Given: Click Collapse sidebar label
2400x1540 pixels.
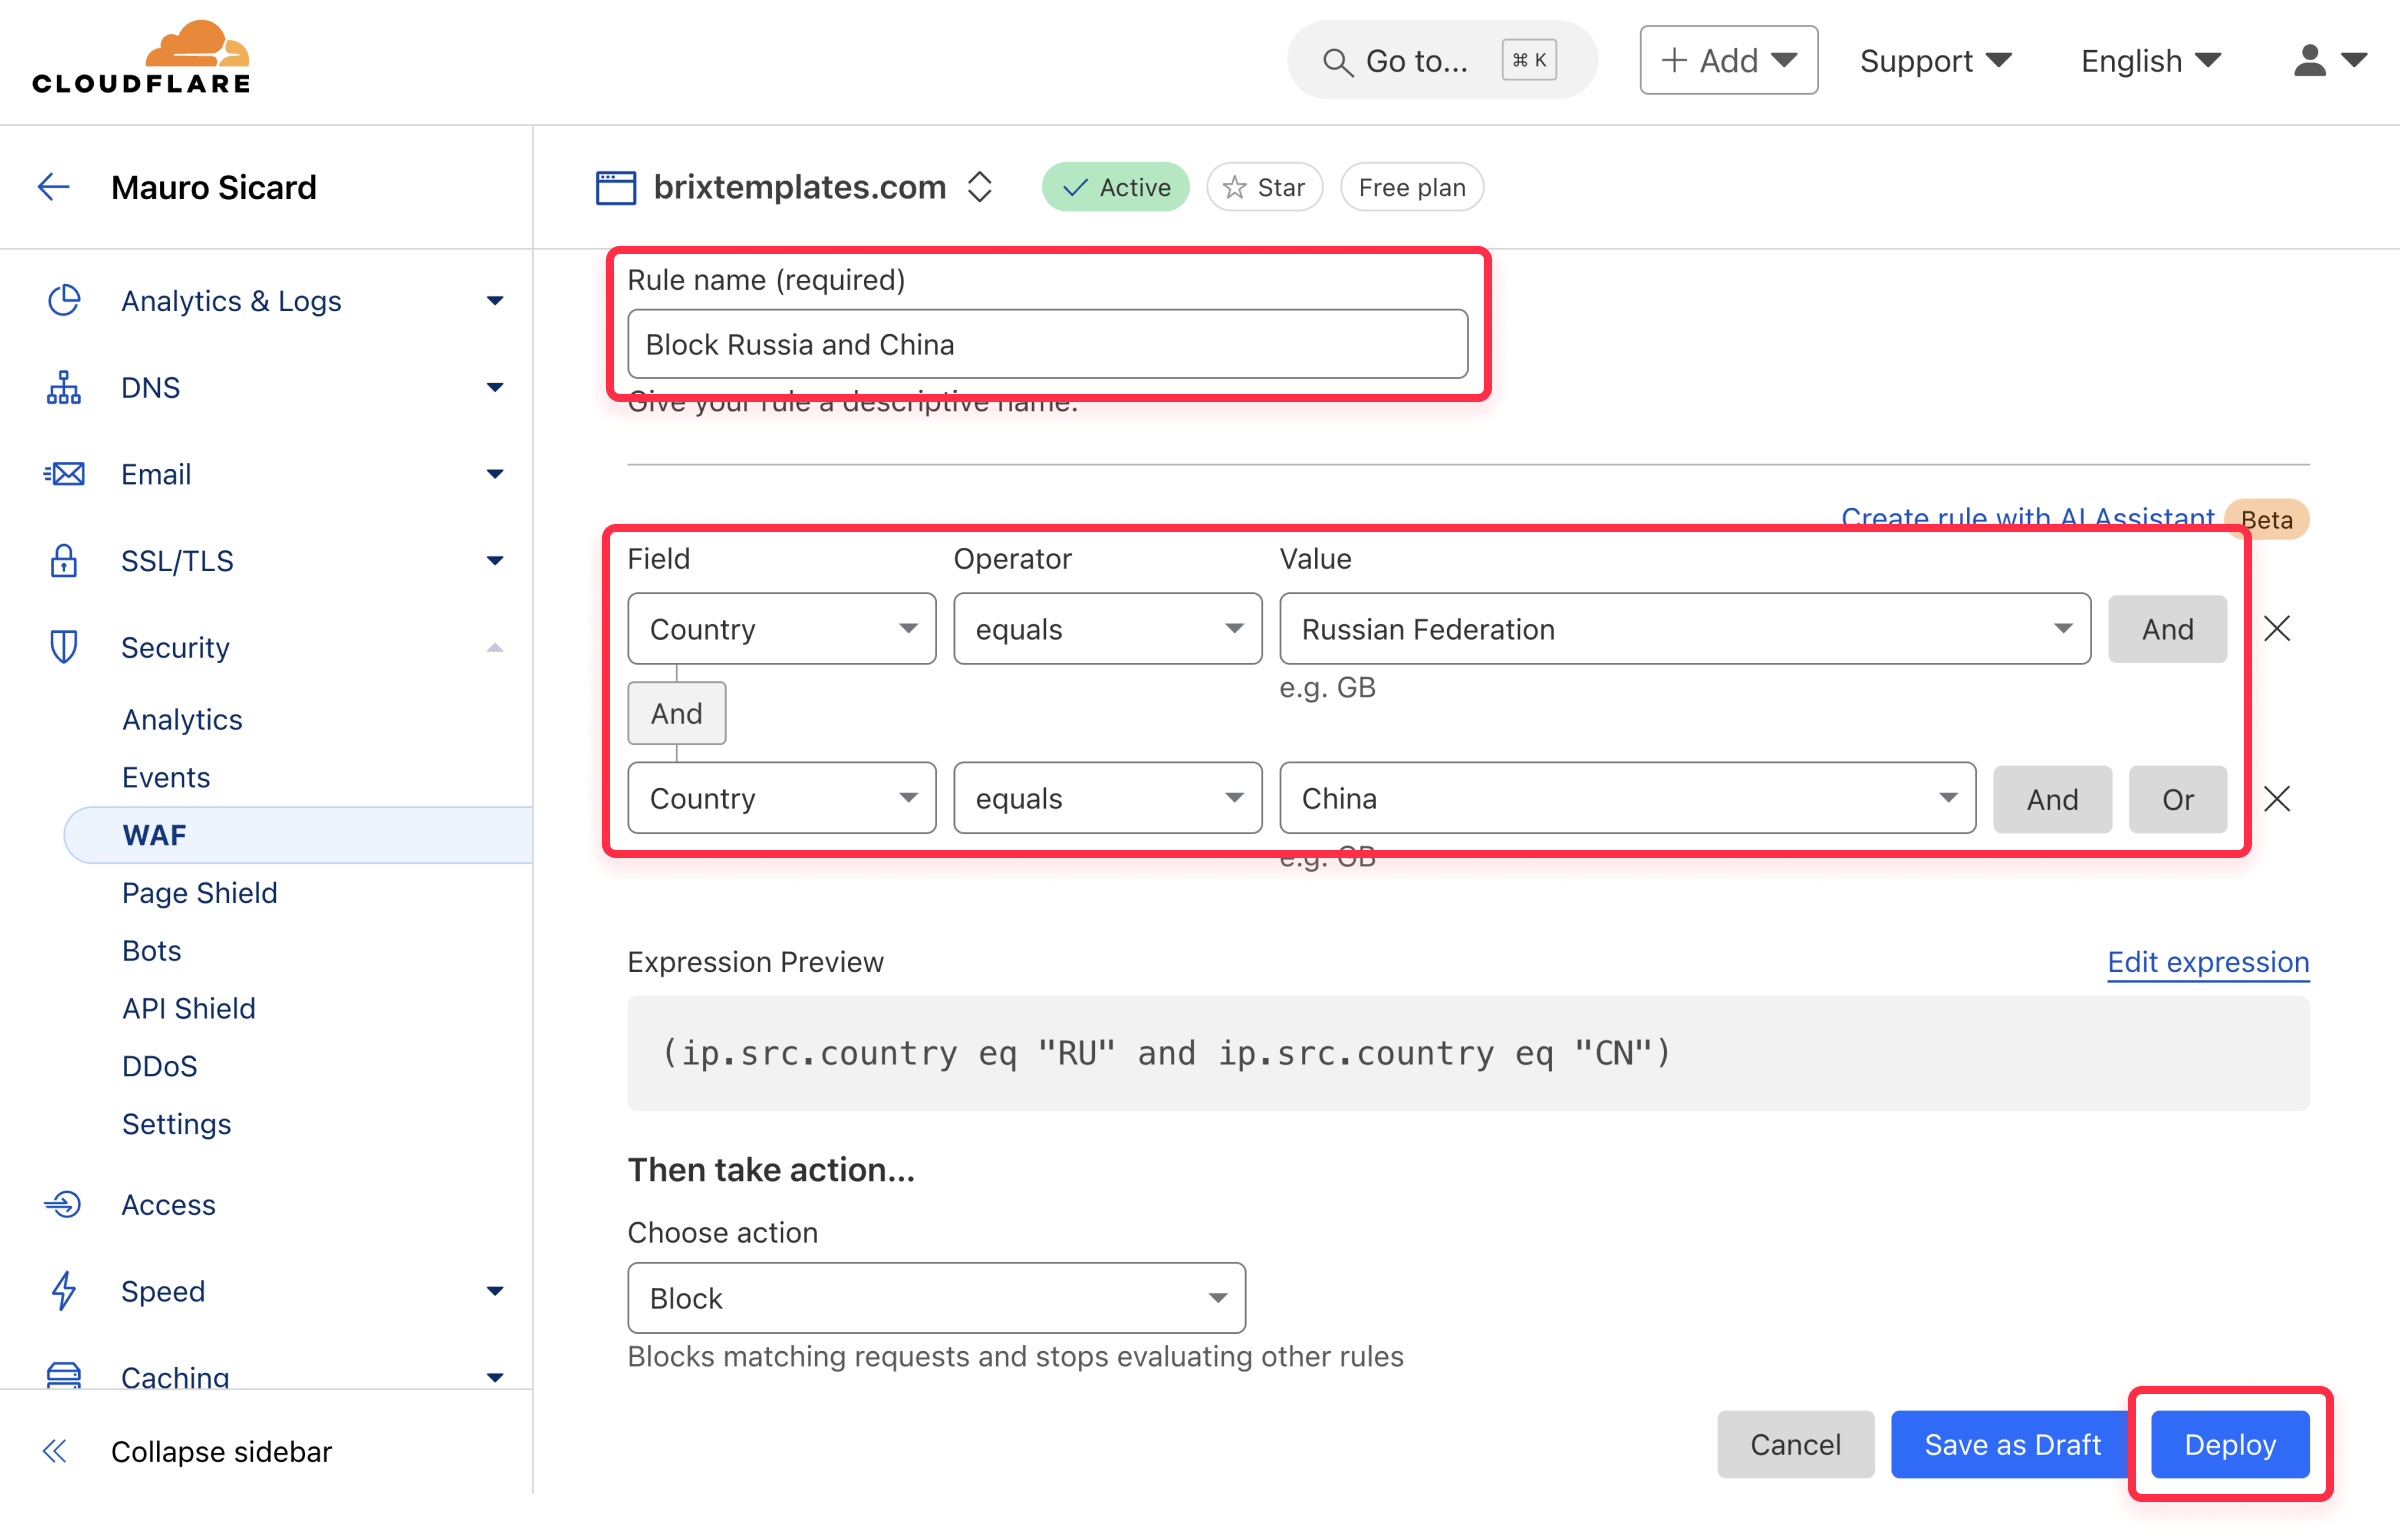Looking at the screenshot, I should [x=221, y=1451].
